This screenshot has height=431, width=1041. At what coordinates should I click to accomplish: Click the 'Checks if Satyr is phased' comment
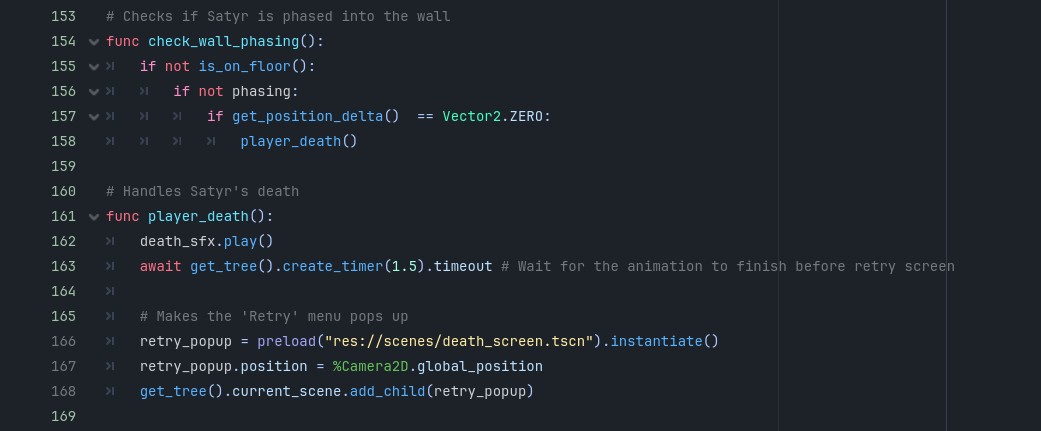tap(278, 17)
